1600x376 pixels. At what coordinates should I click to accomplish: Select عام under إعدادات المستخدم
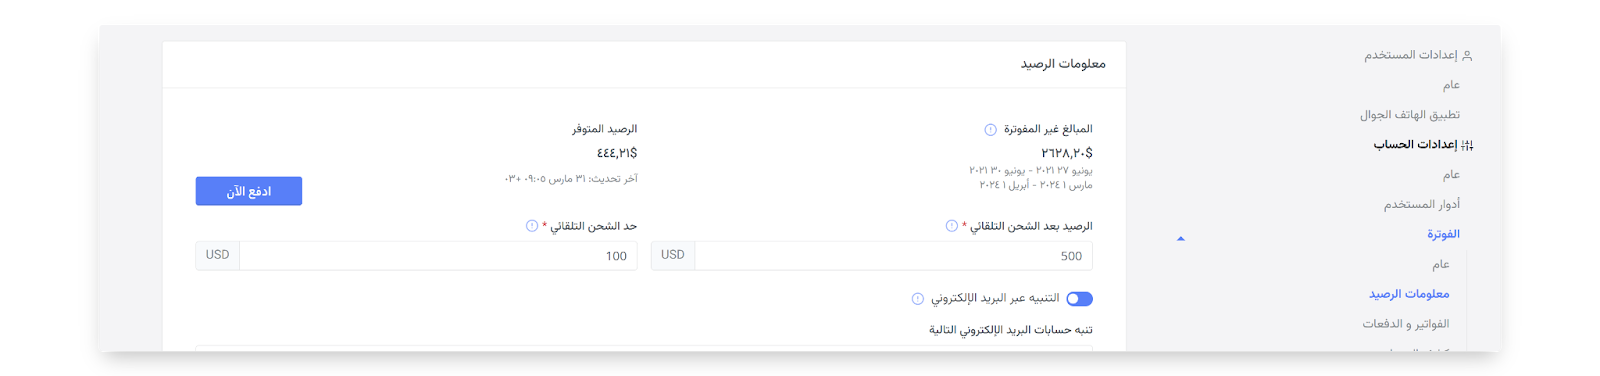tap(1451, 85)
